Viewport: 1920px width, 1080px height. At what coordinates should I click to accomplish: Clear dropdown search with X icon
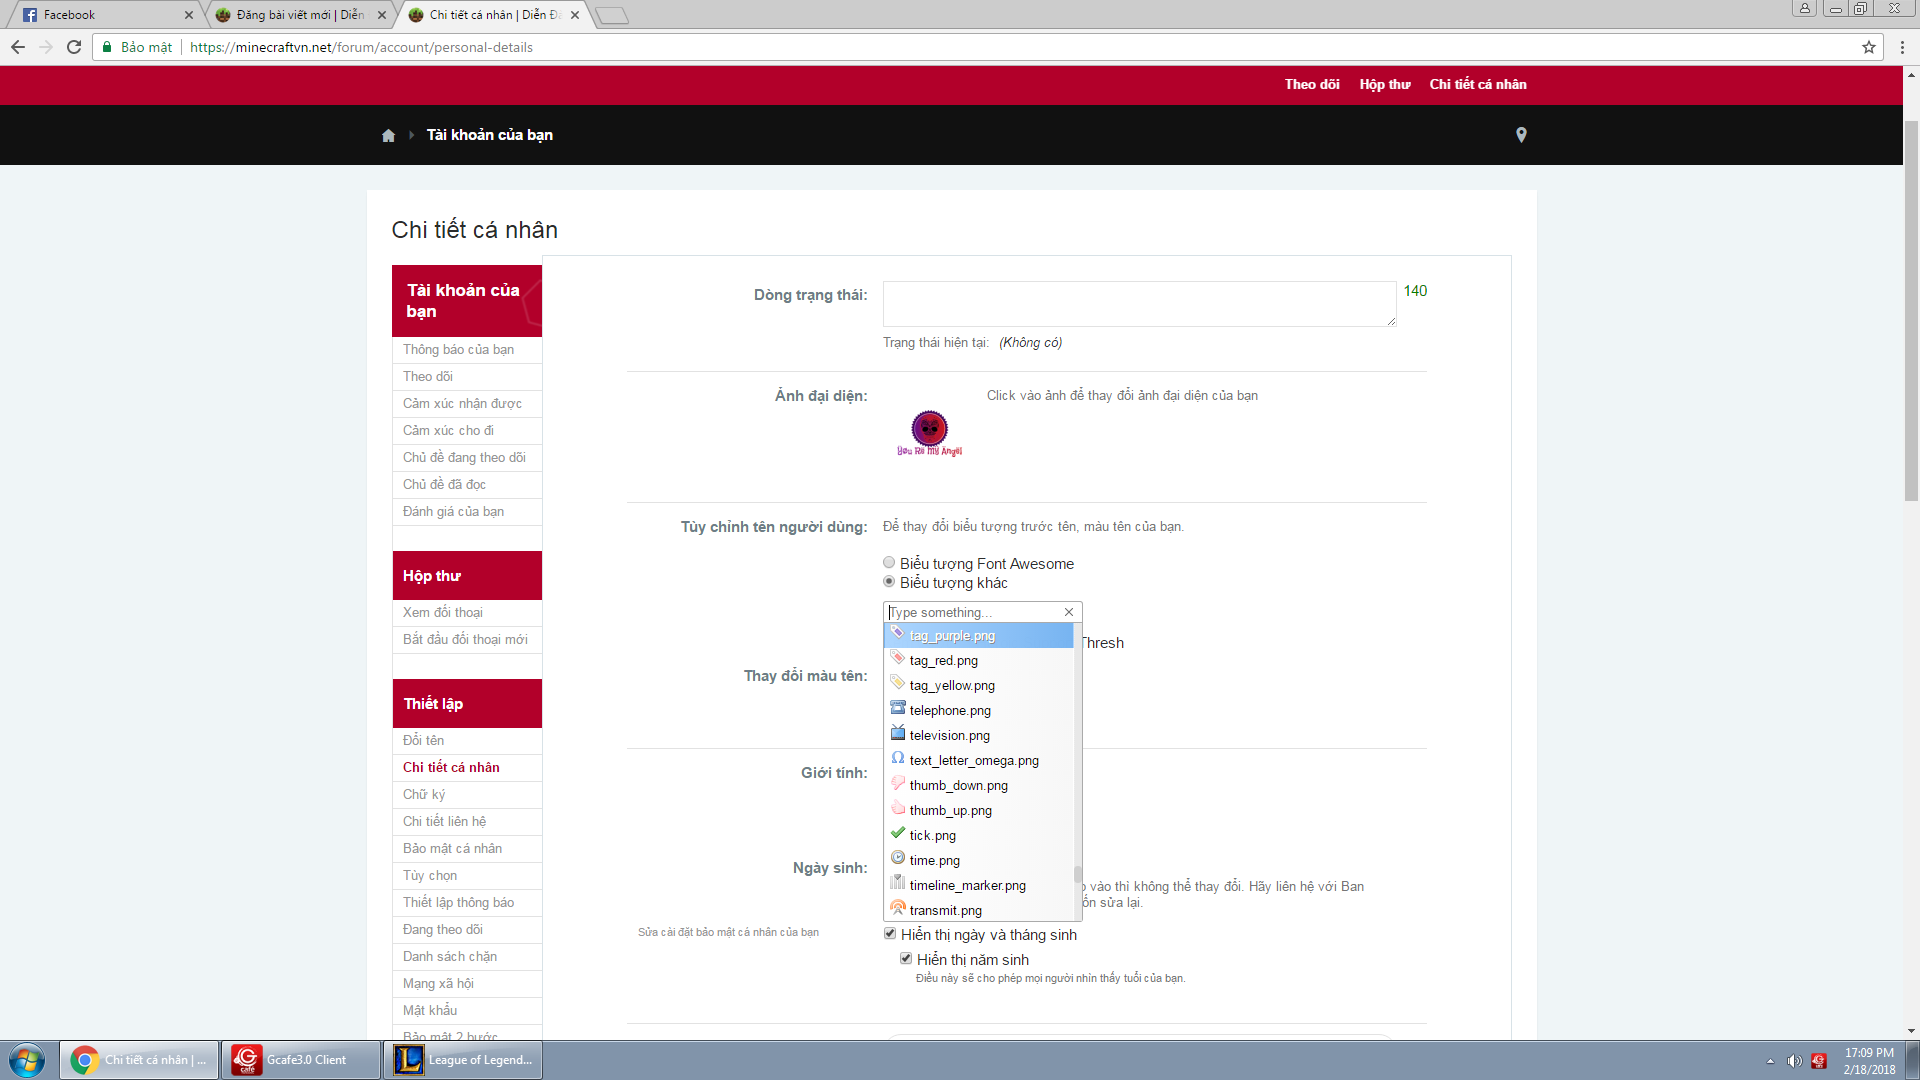point(1069,612)
